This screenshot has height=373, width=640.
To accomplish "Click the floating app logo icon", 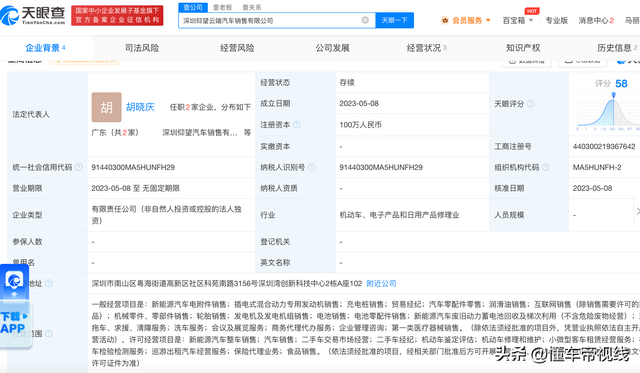I will click(14, 281).
